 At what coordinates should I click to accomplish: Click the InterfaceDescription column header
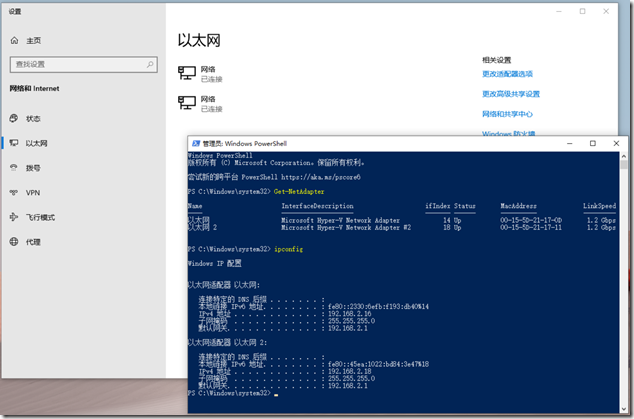click(x=317, y=206)
